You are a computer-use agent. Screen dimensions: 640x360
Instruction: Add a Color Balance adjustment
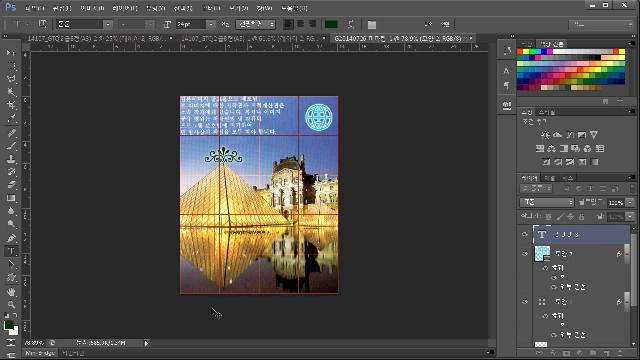(x=551, y=149)
